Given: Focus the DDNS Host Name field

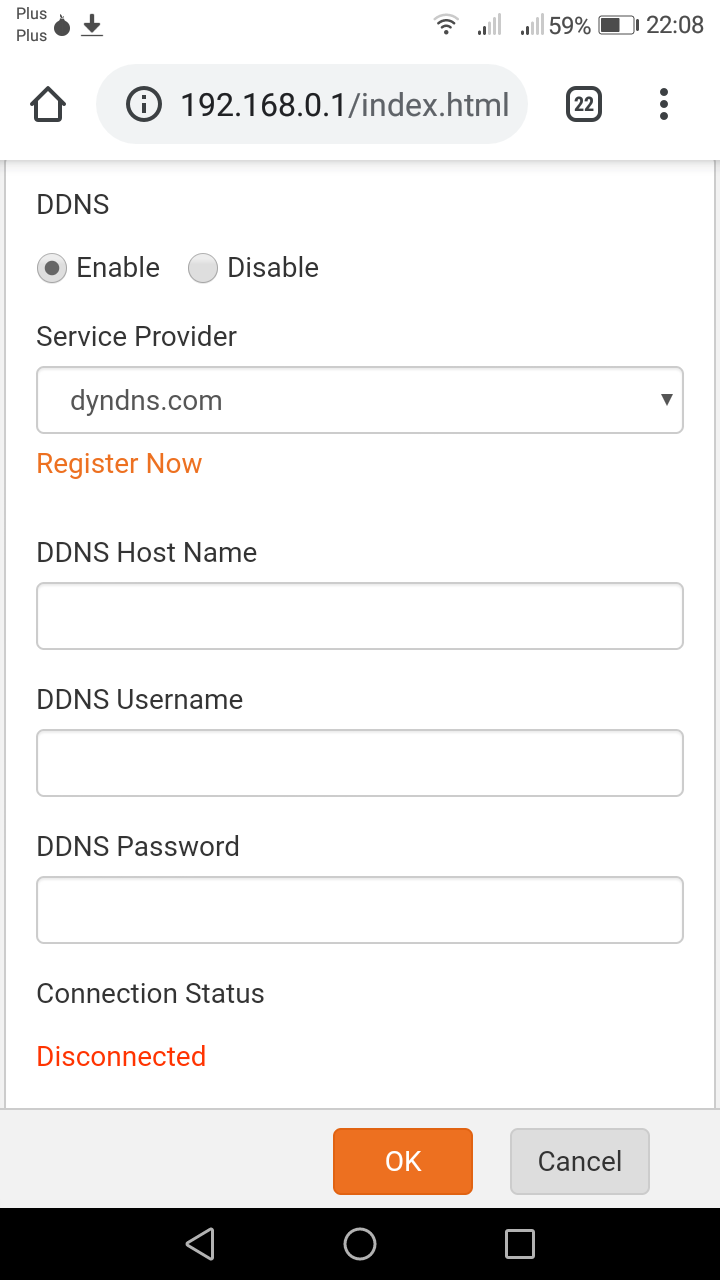Looking at the screenshot, I should (x=360, y=616).
